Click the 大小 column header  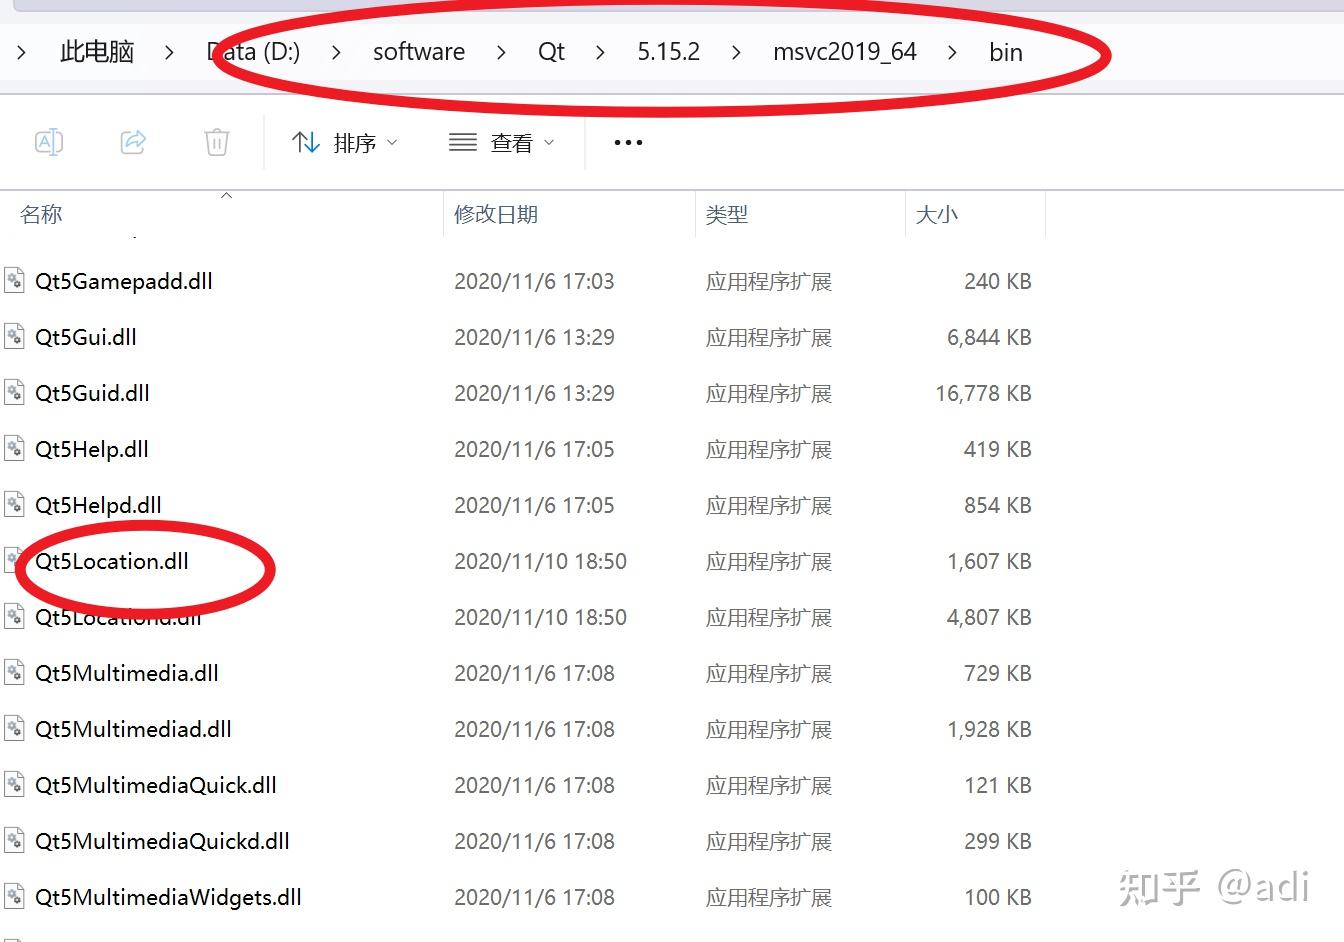(x=937, y=213)
